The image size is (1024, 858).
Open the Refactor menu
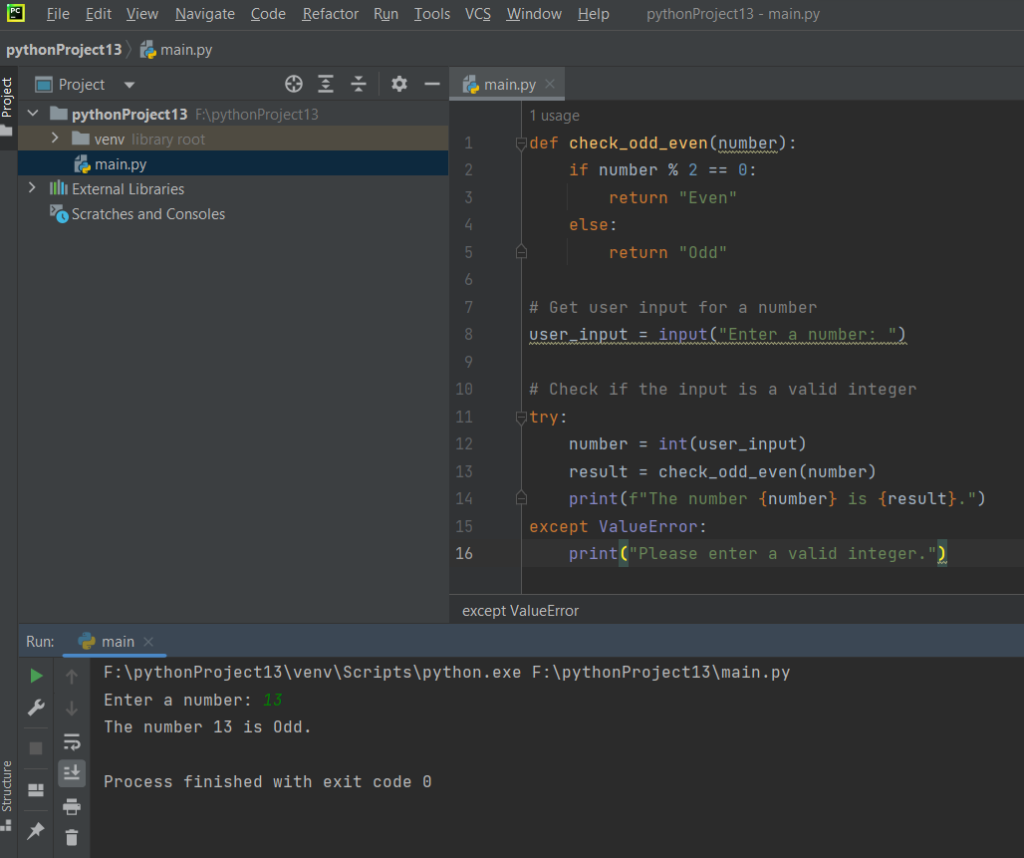pyautogui.click(x=330, y=14)
